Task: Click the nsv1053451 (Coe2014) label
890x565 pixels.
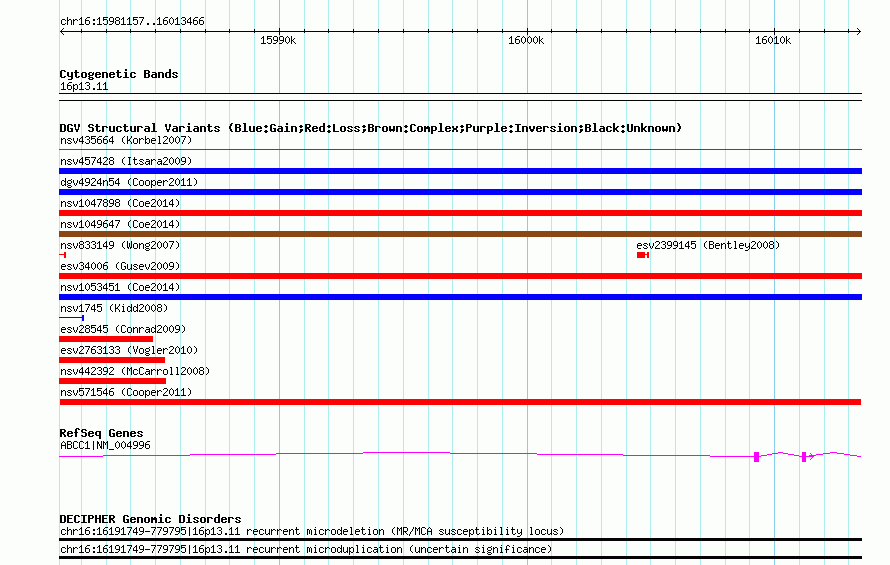Action: [x=120, y=287]
